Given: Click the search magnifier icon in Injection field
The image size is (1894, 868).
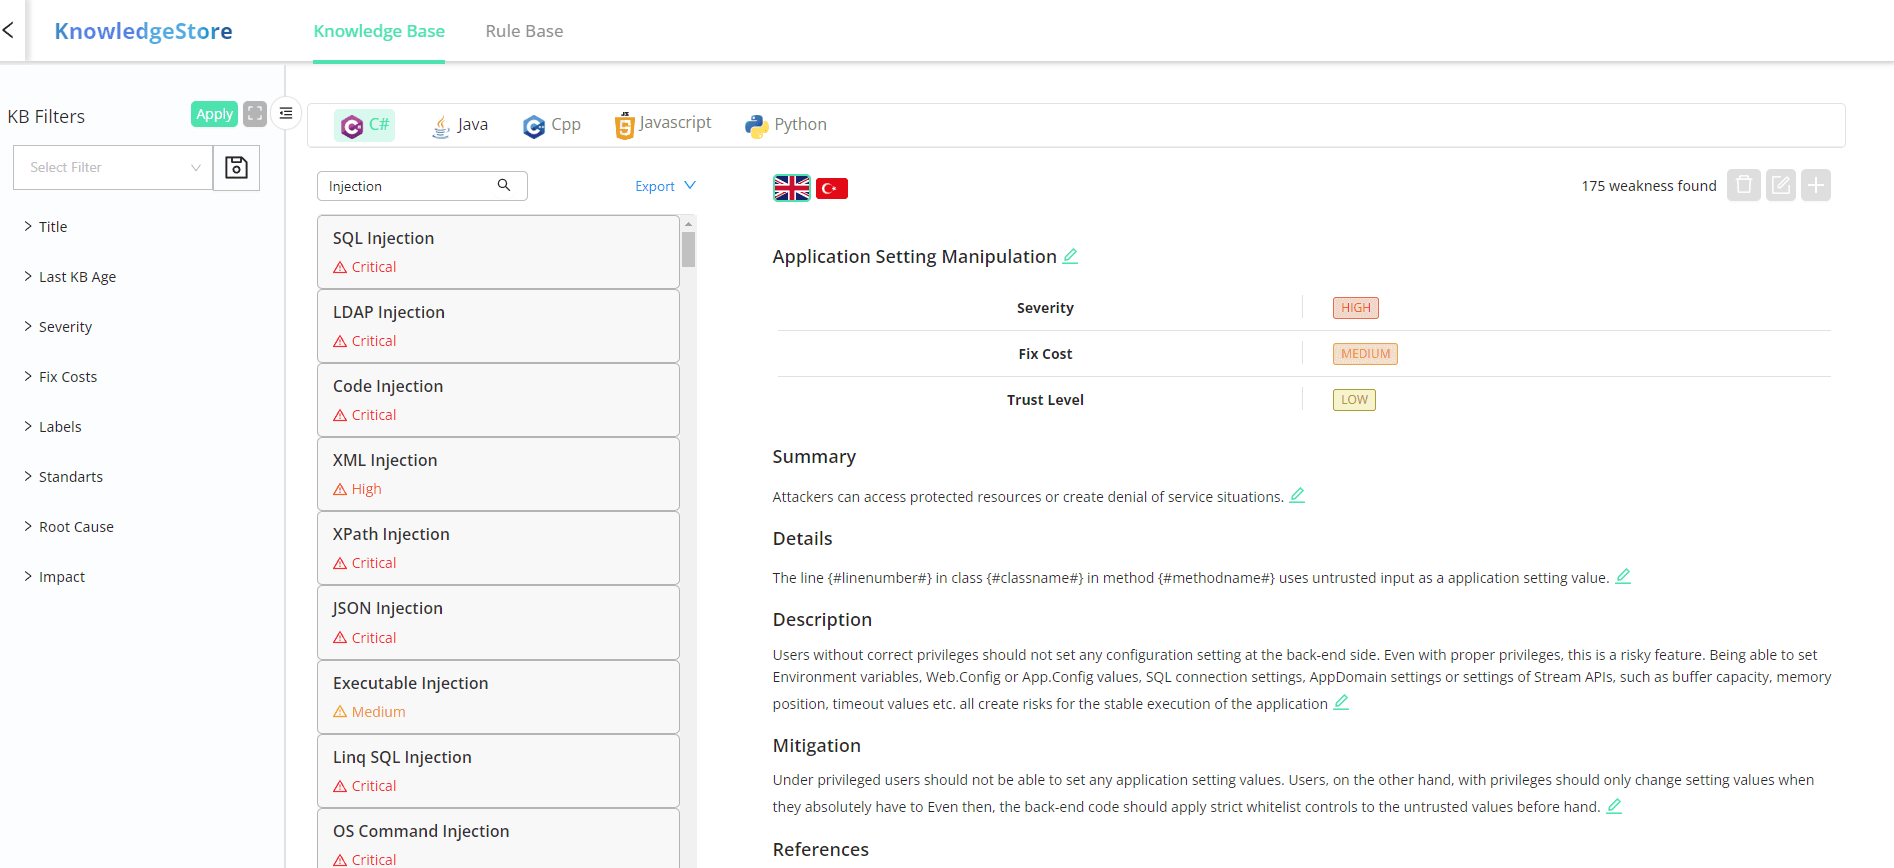Looking at the screenshot, I should tap(504, 185).
